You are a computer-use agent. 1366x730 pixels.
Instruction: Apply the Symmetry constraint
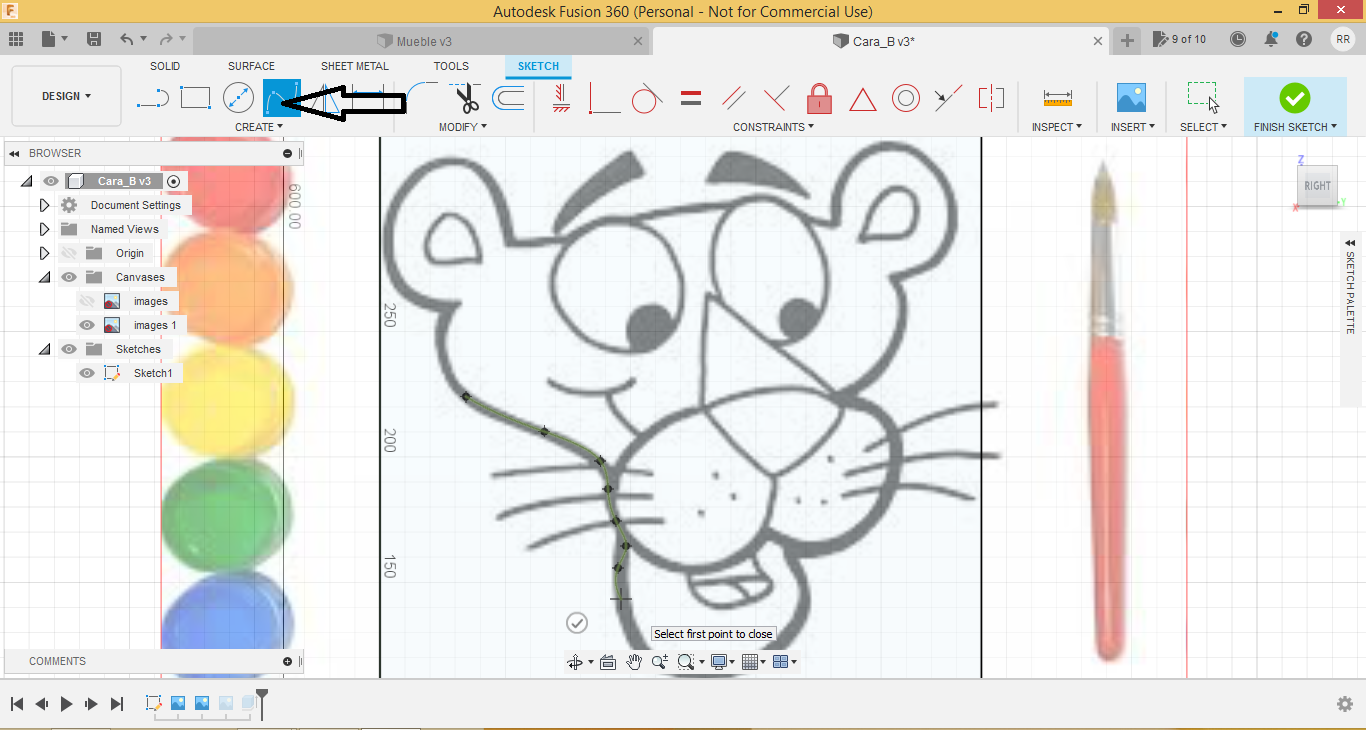click(991, 98)
